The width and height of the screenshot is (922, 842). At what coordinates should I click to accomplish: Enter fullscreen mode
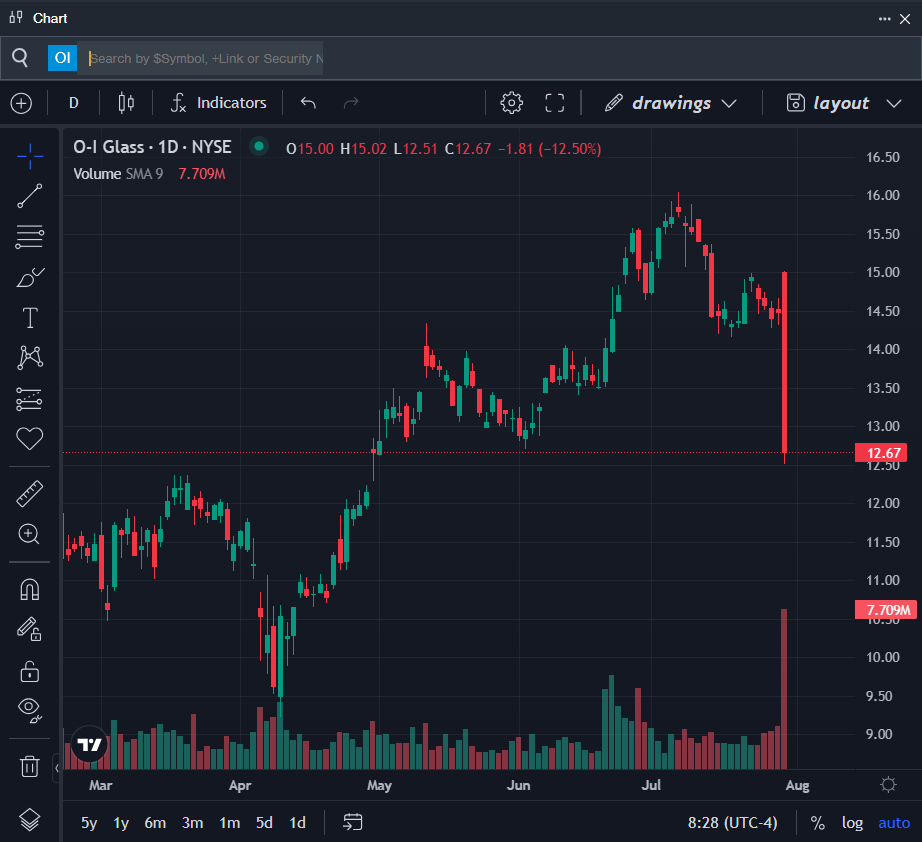point(554,103)
